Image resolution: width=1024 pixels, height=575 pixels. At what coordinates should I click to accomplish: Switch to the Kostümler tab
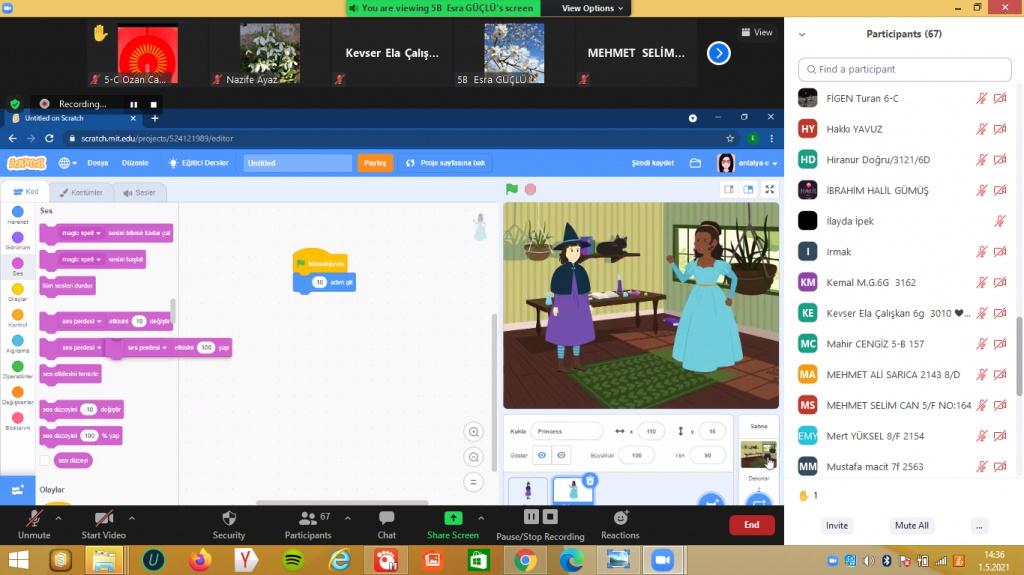pyautogui.click(x=80, y=192)
